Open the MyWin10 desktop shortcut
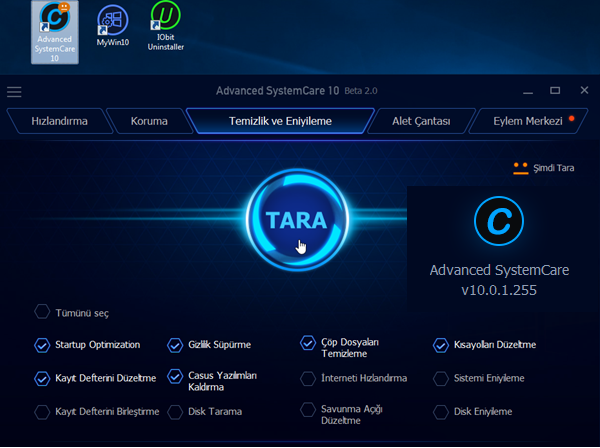The height and width of the screenshot is (448, 600). pos(112,26)
